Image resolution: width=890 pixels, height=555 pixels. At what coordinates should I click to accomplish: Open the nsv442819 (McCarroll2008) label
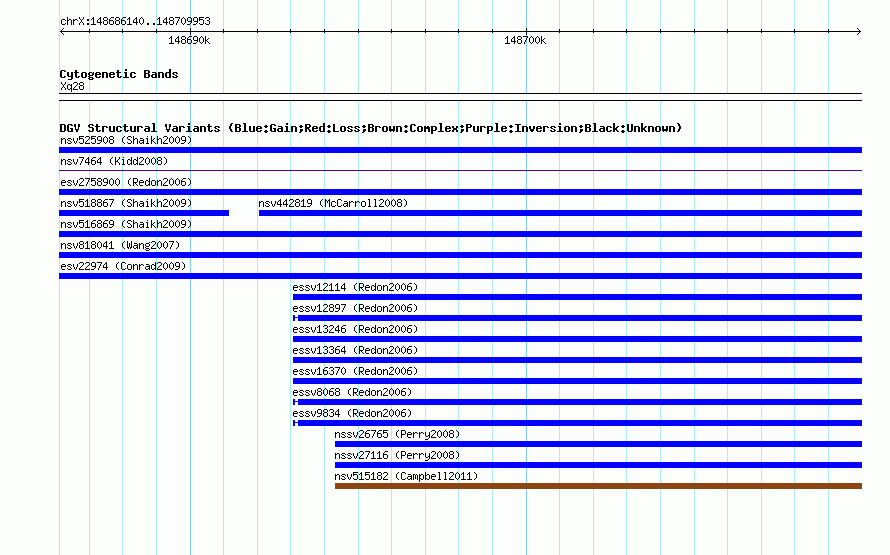tap(333, 203)
